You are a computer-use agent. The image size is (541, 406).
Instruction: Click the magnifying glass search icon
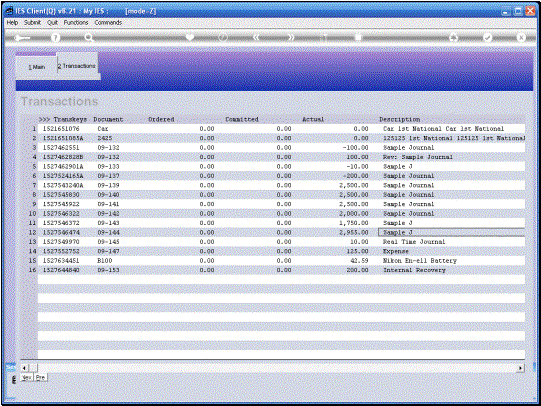click(89, 38)
